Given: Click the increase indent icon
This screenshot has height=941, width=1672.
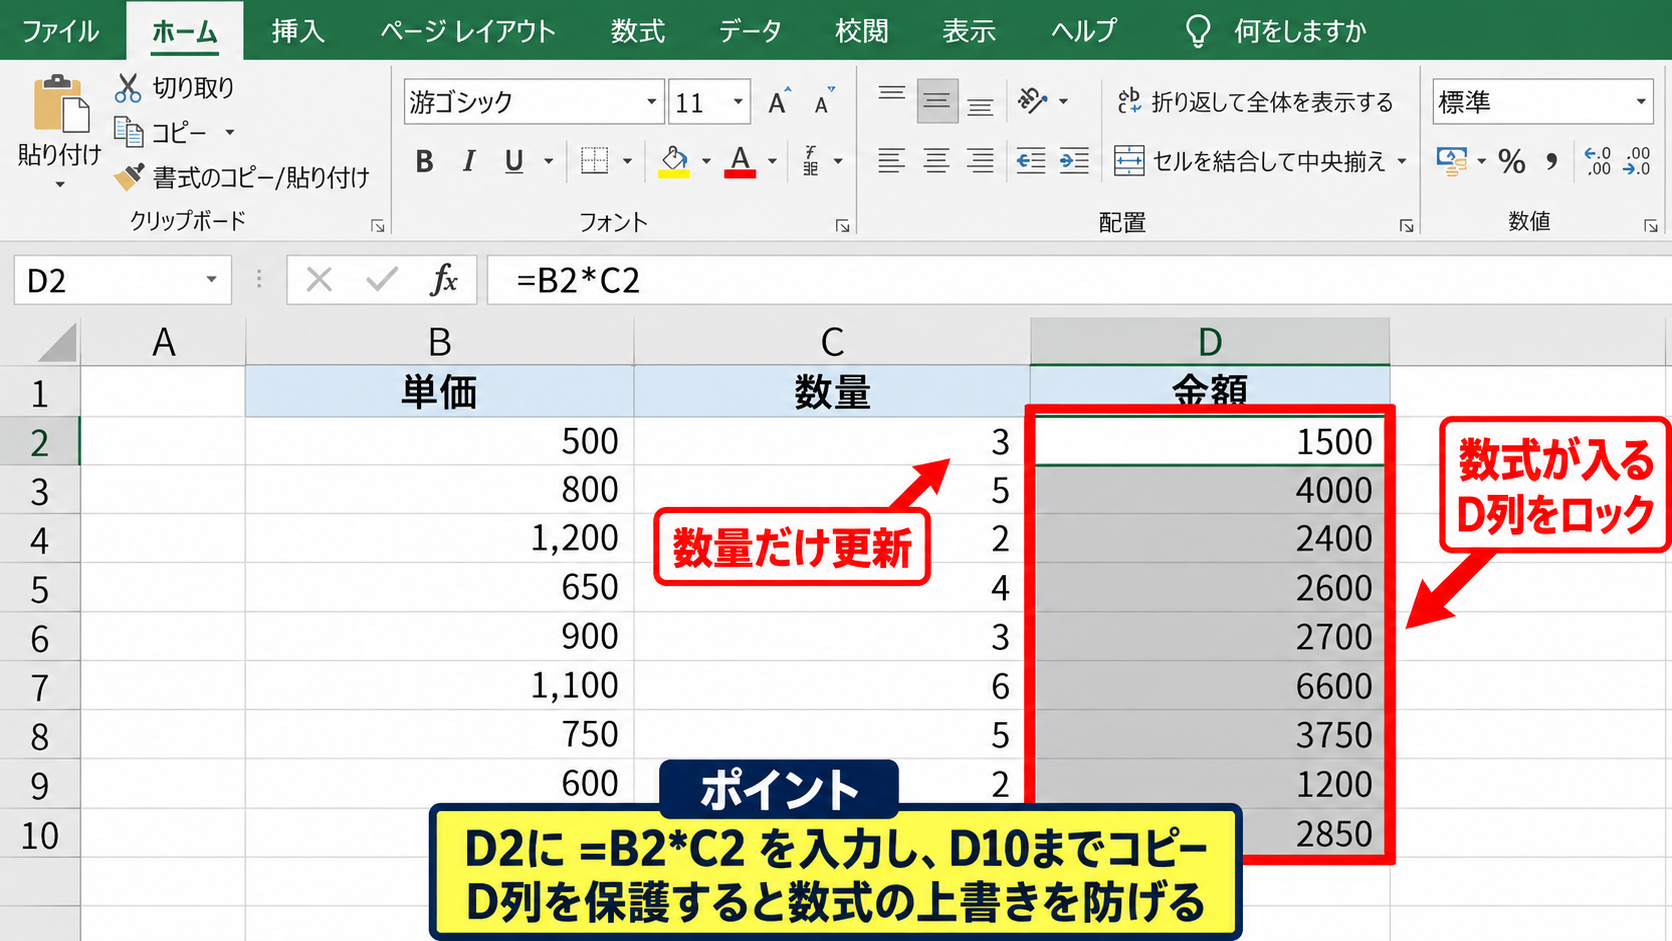Looking at the screenshot, I should (1074, 161).
